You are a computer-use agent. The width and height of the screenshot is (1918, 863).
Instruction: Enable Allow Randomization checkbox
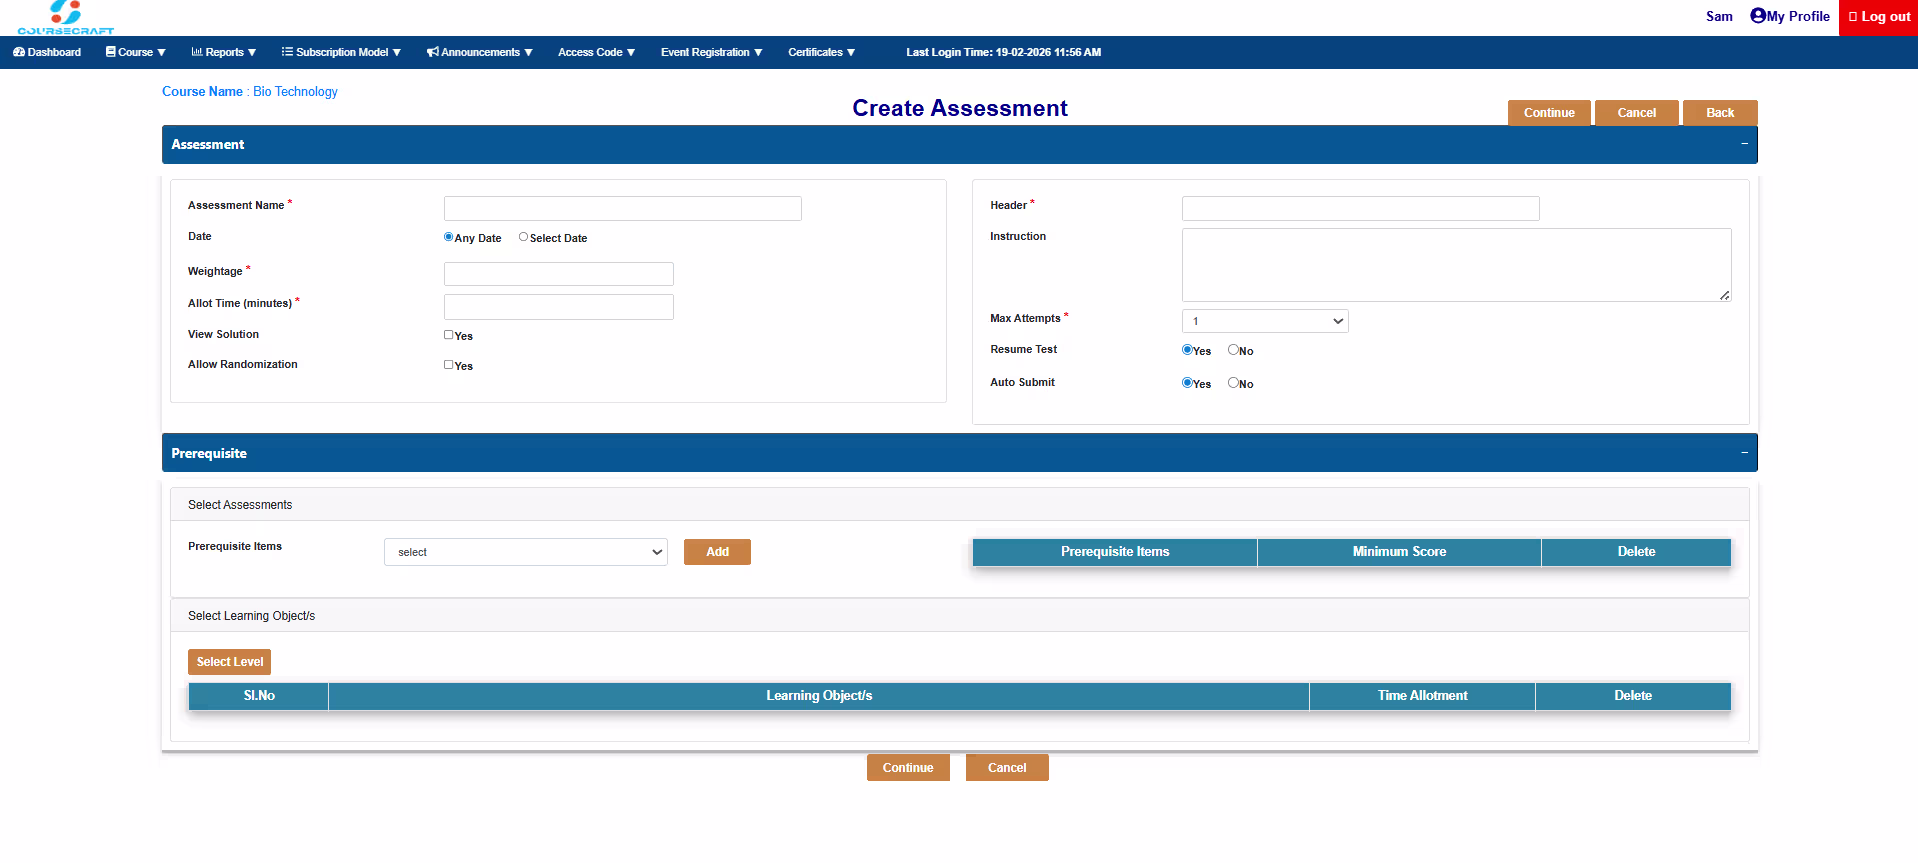pyautogui.click(x=449, y=365)
